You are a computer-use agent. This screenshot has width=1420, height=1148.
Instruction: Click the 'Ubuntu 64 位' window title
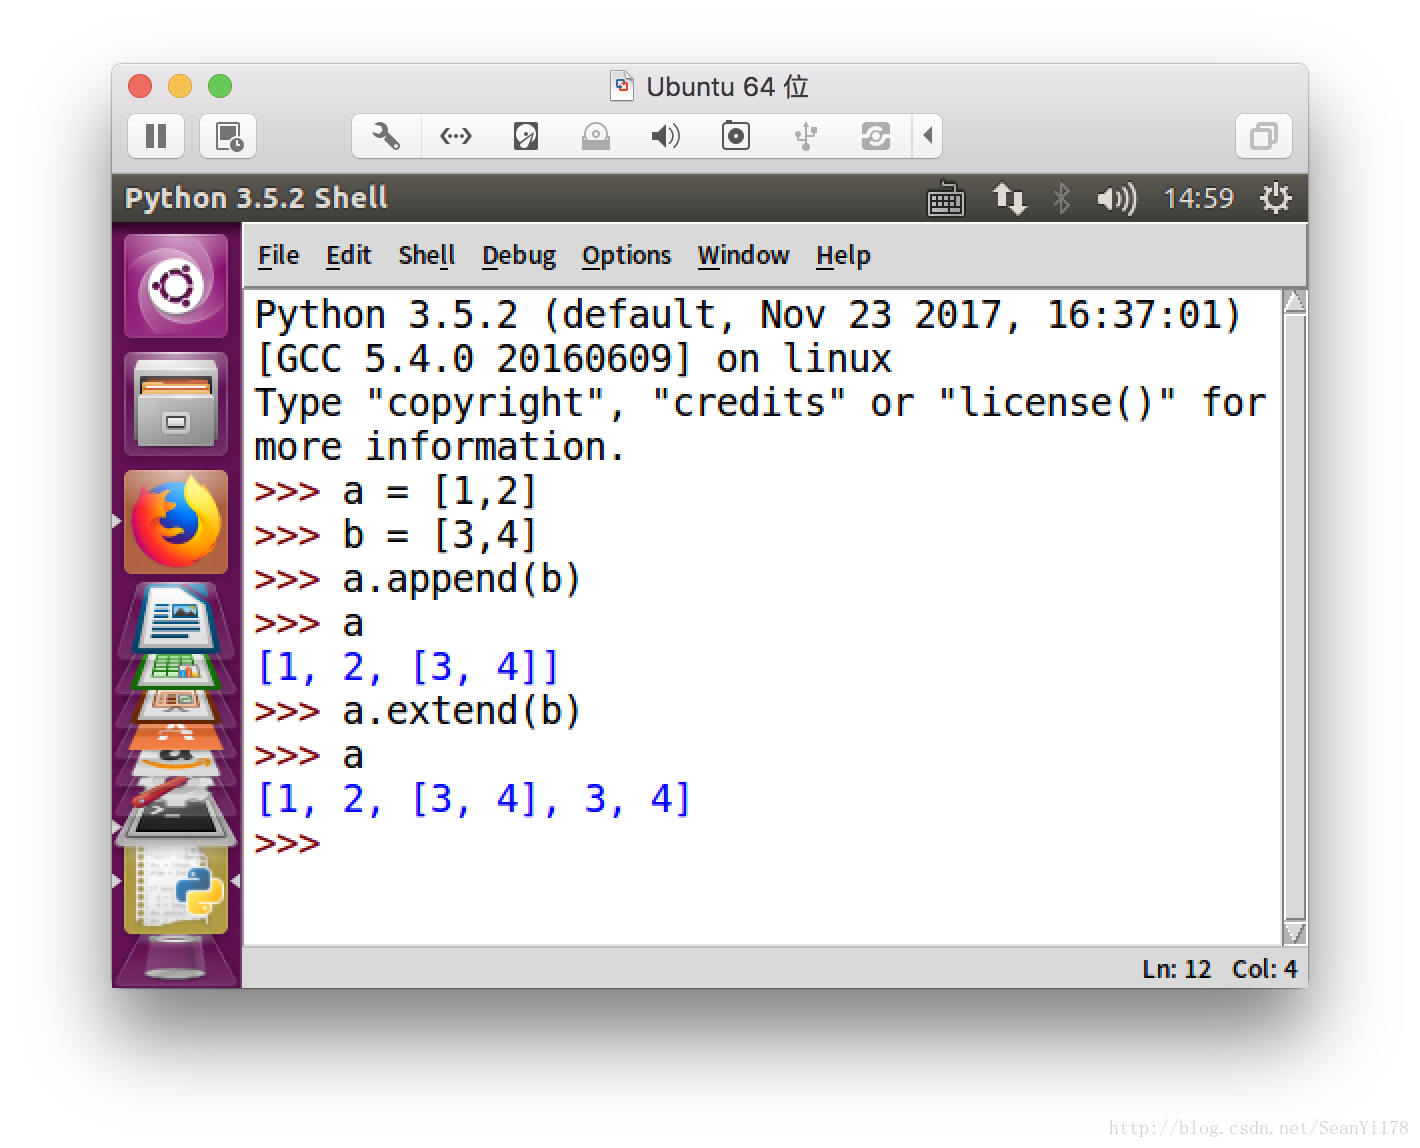click(727, 87)
